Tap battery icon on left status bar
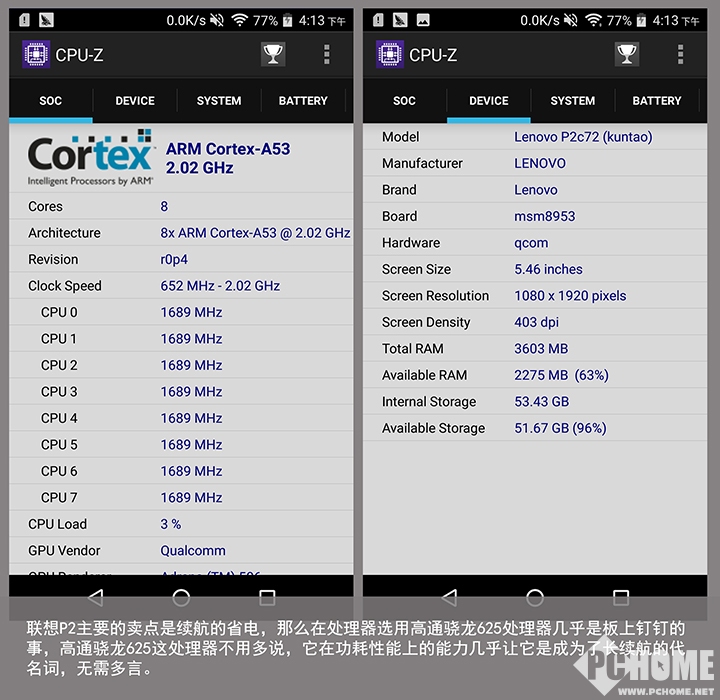This screenshot has height=700, width=720. click(x=287, y=20)
